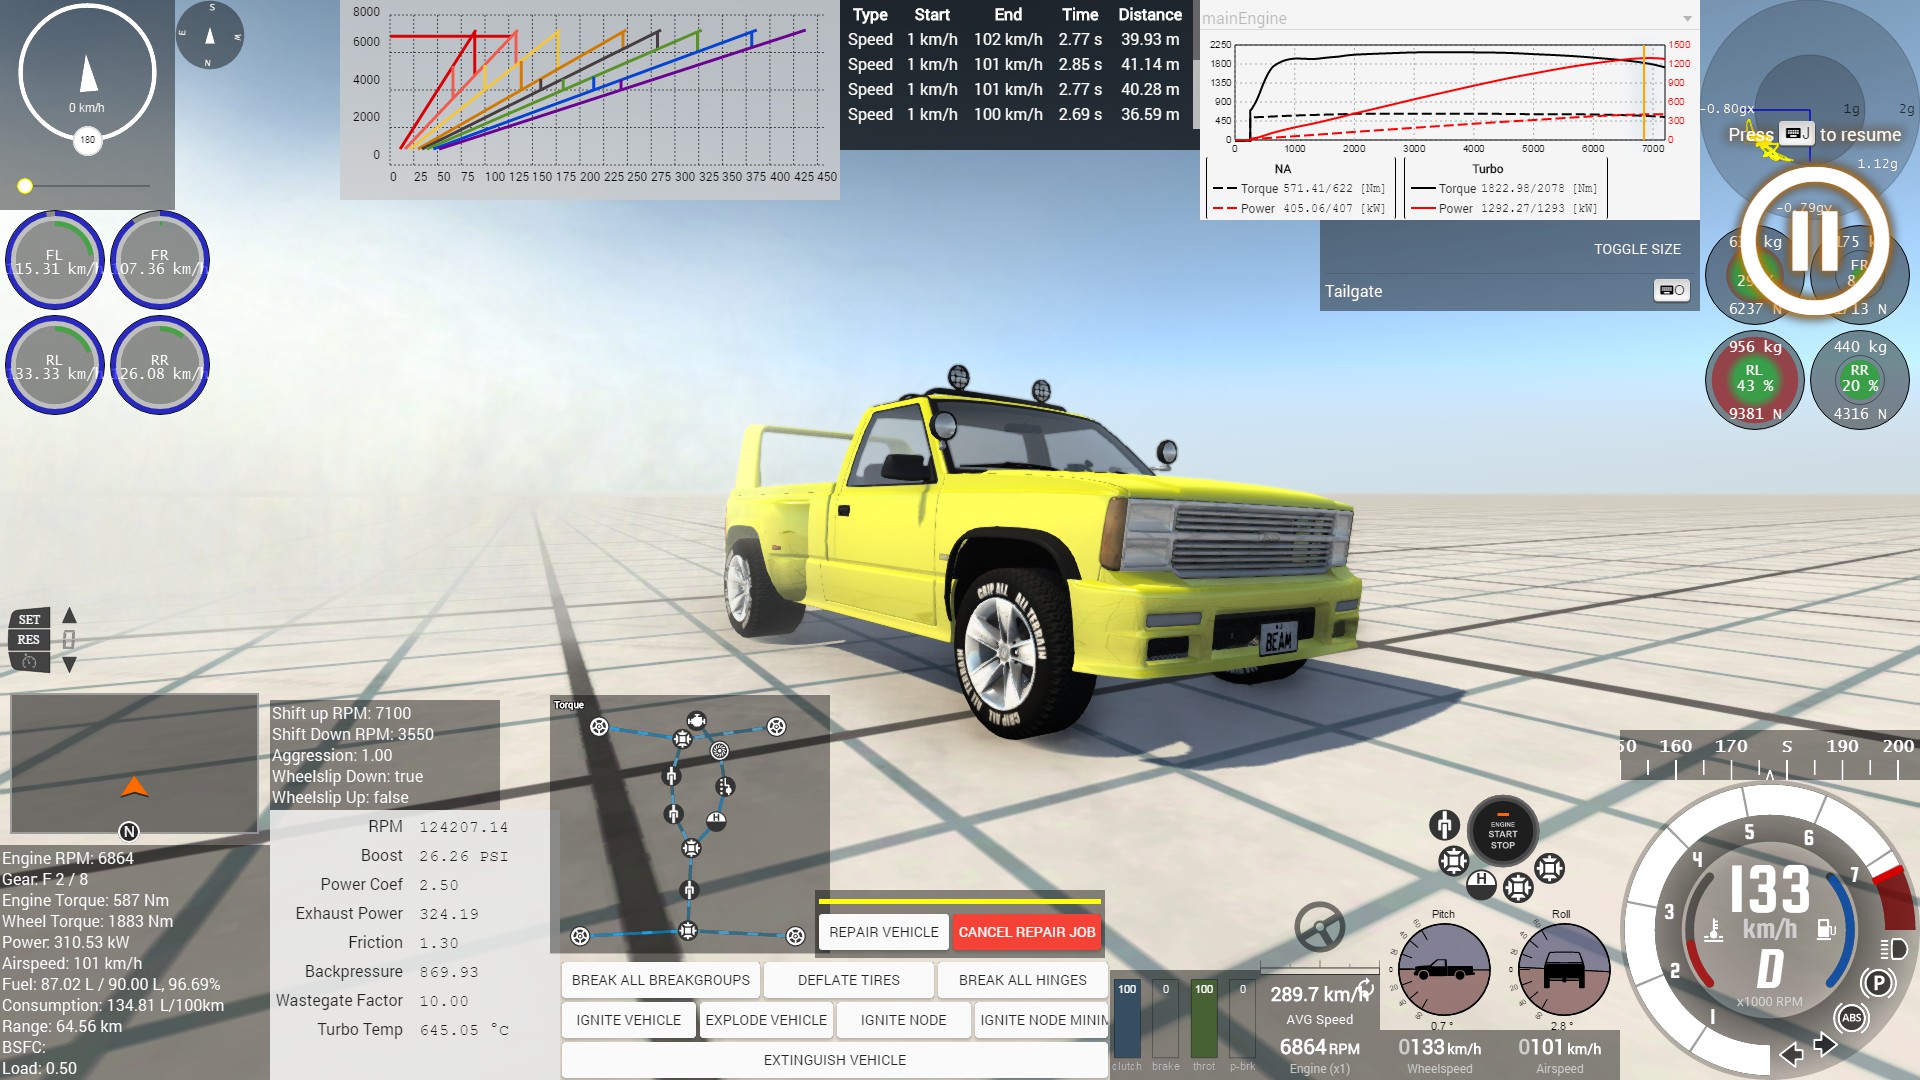Click rear differential icon in Torque map
Screen dimensions: 1920x1080
click(x=688, y=931)
